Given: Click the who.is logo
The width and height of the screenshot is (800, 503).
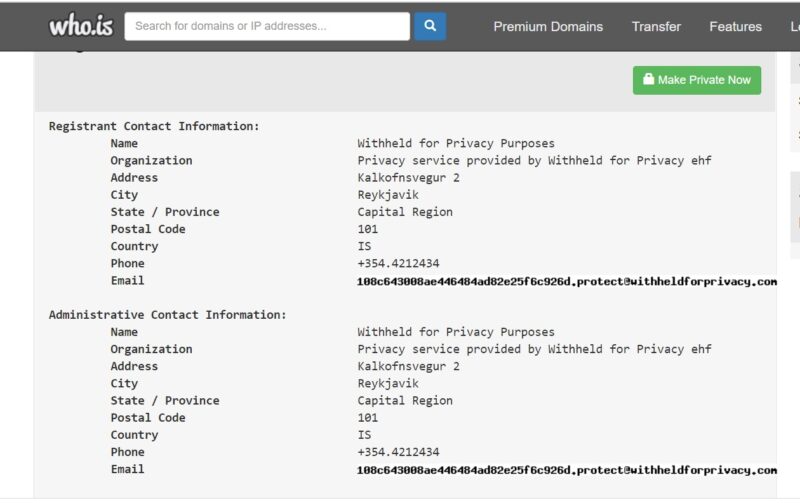Looking at the screenshot, I should (x=81, y=26).
